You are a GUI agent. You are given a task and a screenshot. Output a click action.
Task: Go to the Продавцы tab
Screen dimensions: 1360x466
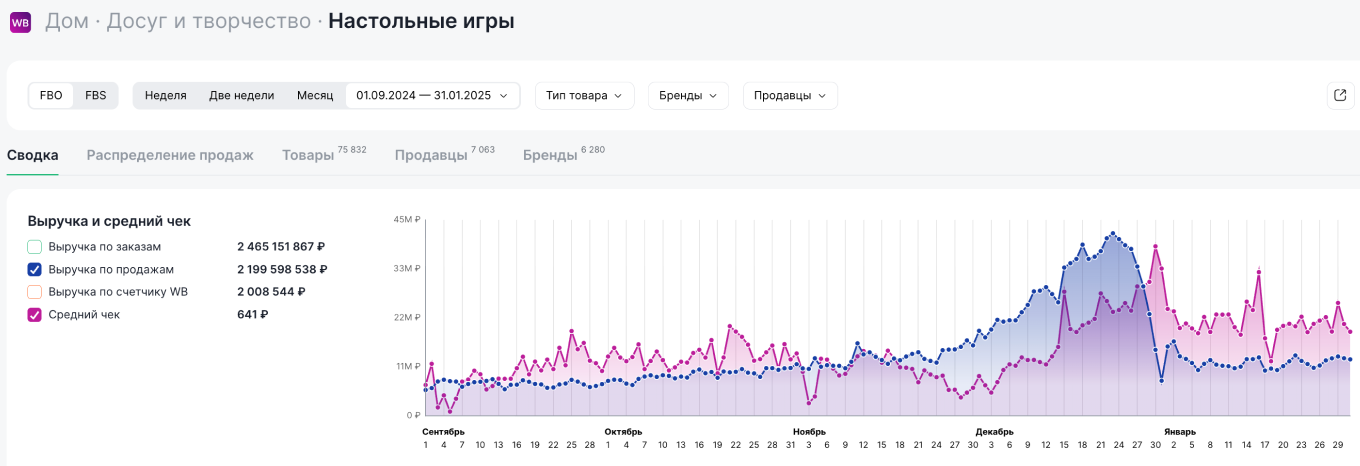(430, 156)
